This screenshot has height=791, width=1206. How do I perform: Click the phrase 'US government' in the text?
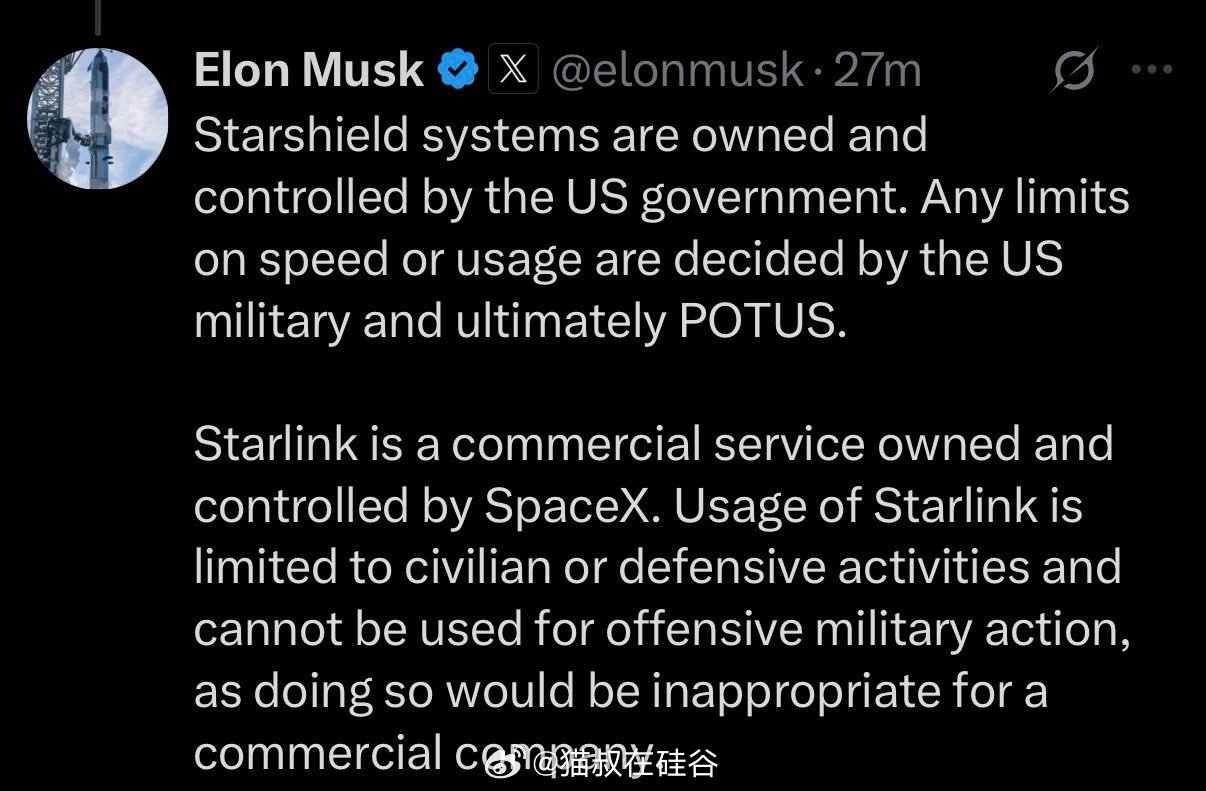738,198
